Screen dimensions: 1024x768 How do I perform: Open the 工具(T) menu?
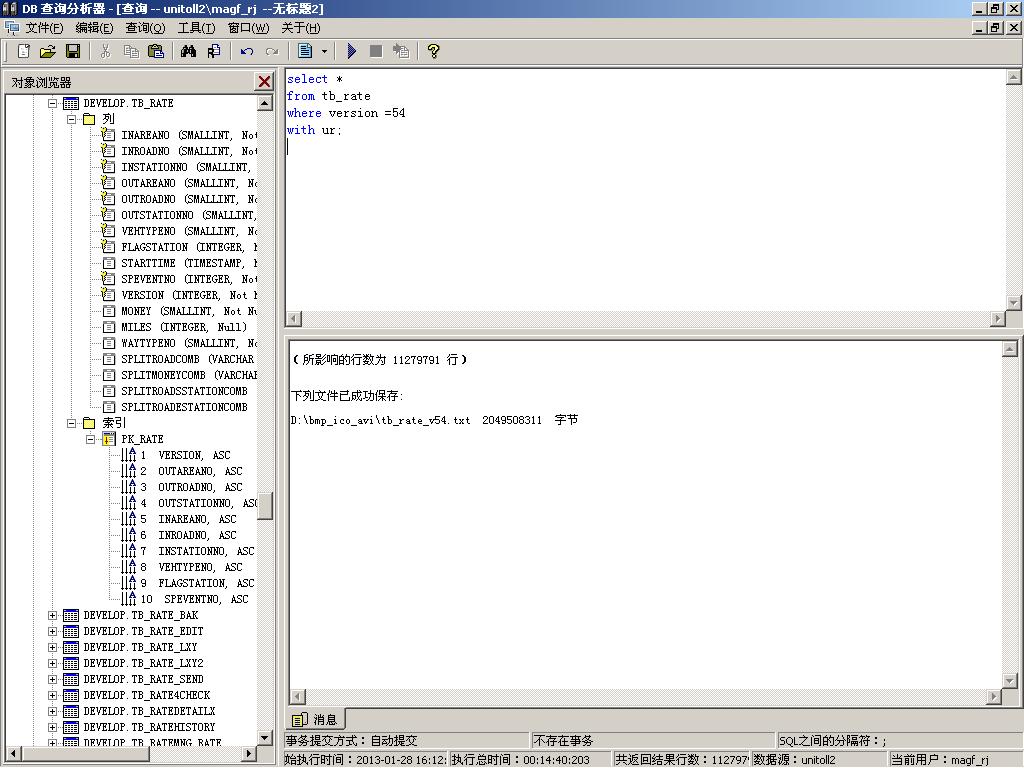(197, 28)
